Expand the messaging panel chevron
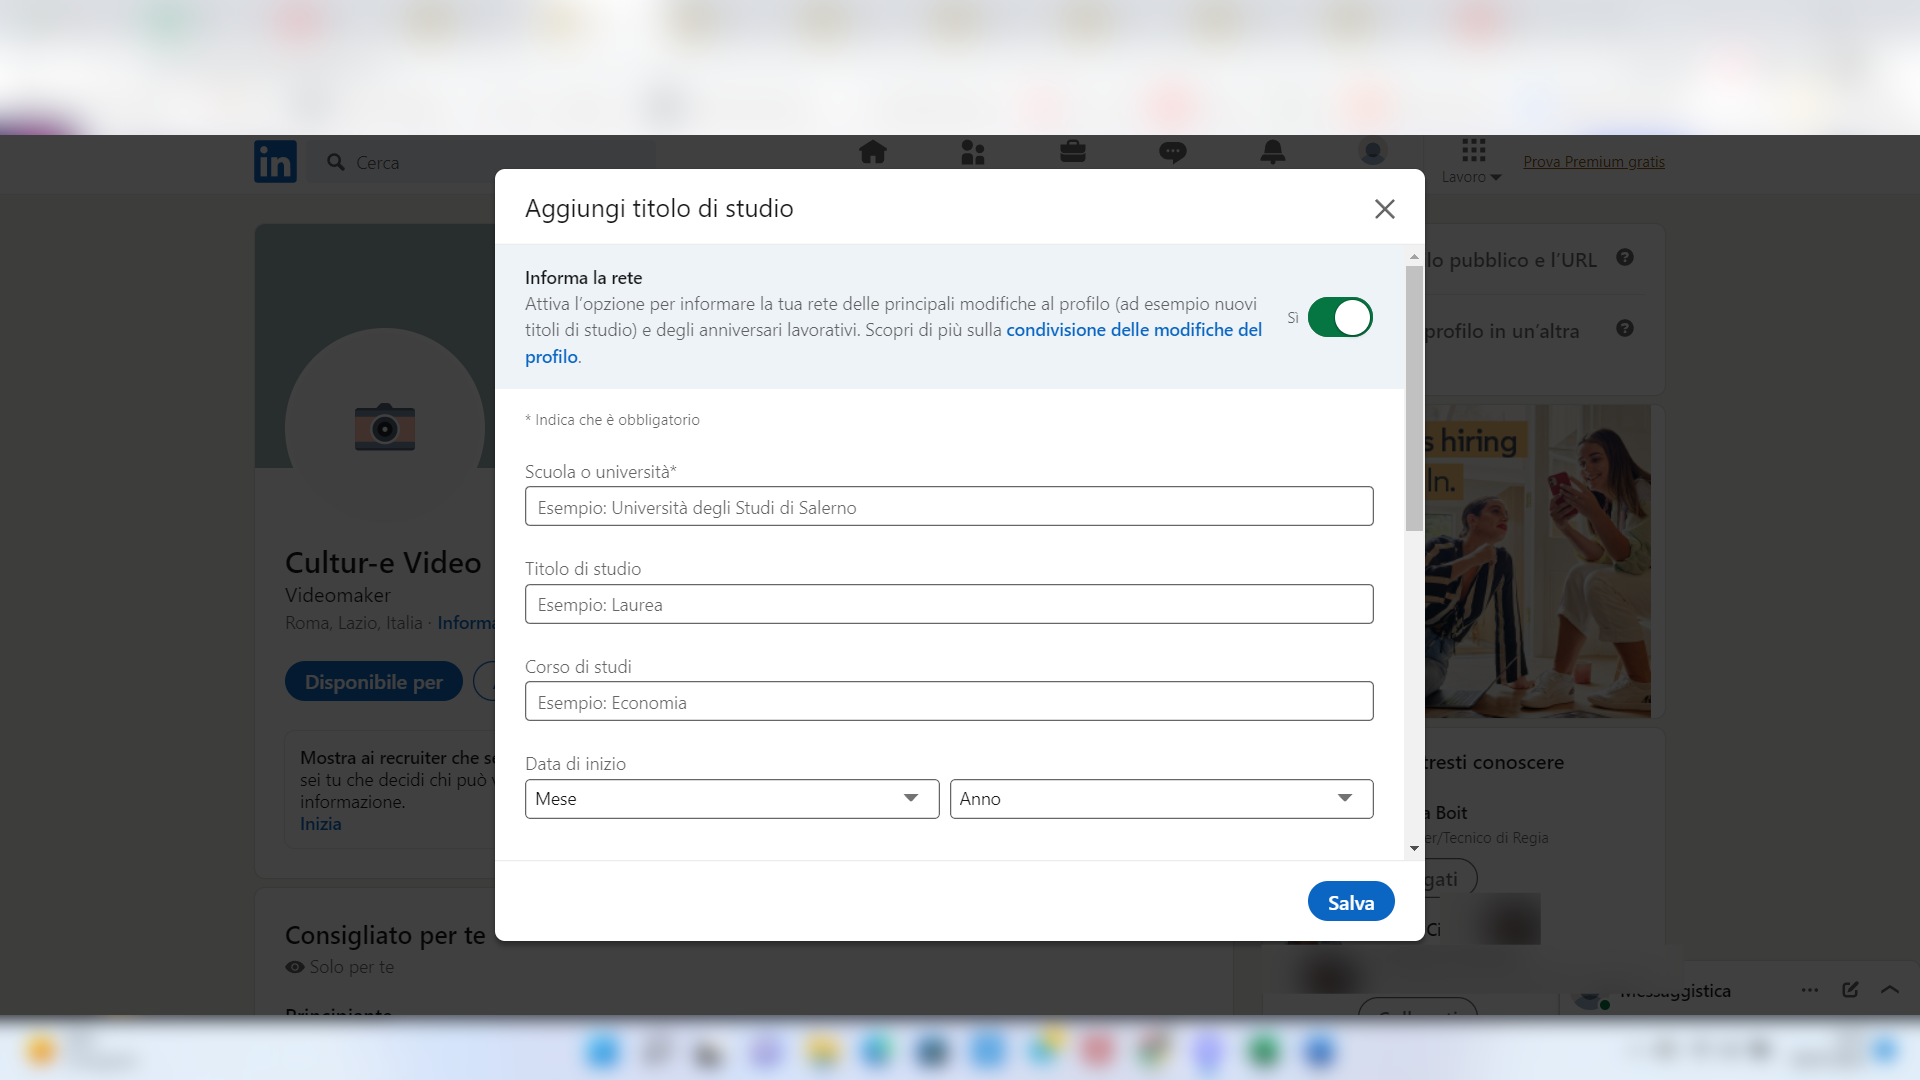Screen dimensions: 1920x1080 click(1889, 989)
